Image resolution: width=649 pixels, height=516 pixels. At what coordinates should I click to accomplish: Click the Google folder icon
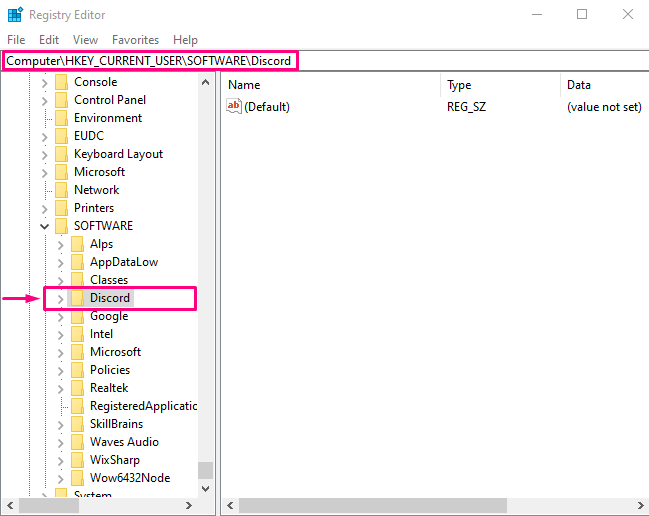tap(77, 316)
